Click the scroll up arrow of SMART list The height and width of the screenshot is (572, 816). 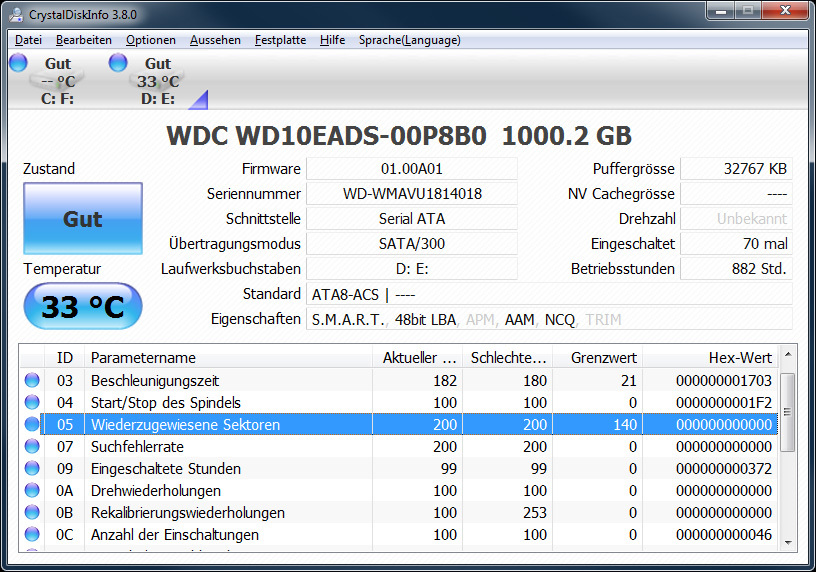[x=788, y=355]
